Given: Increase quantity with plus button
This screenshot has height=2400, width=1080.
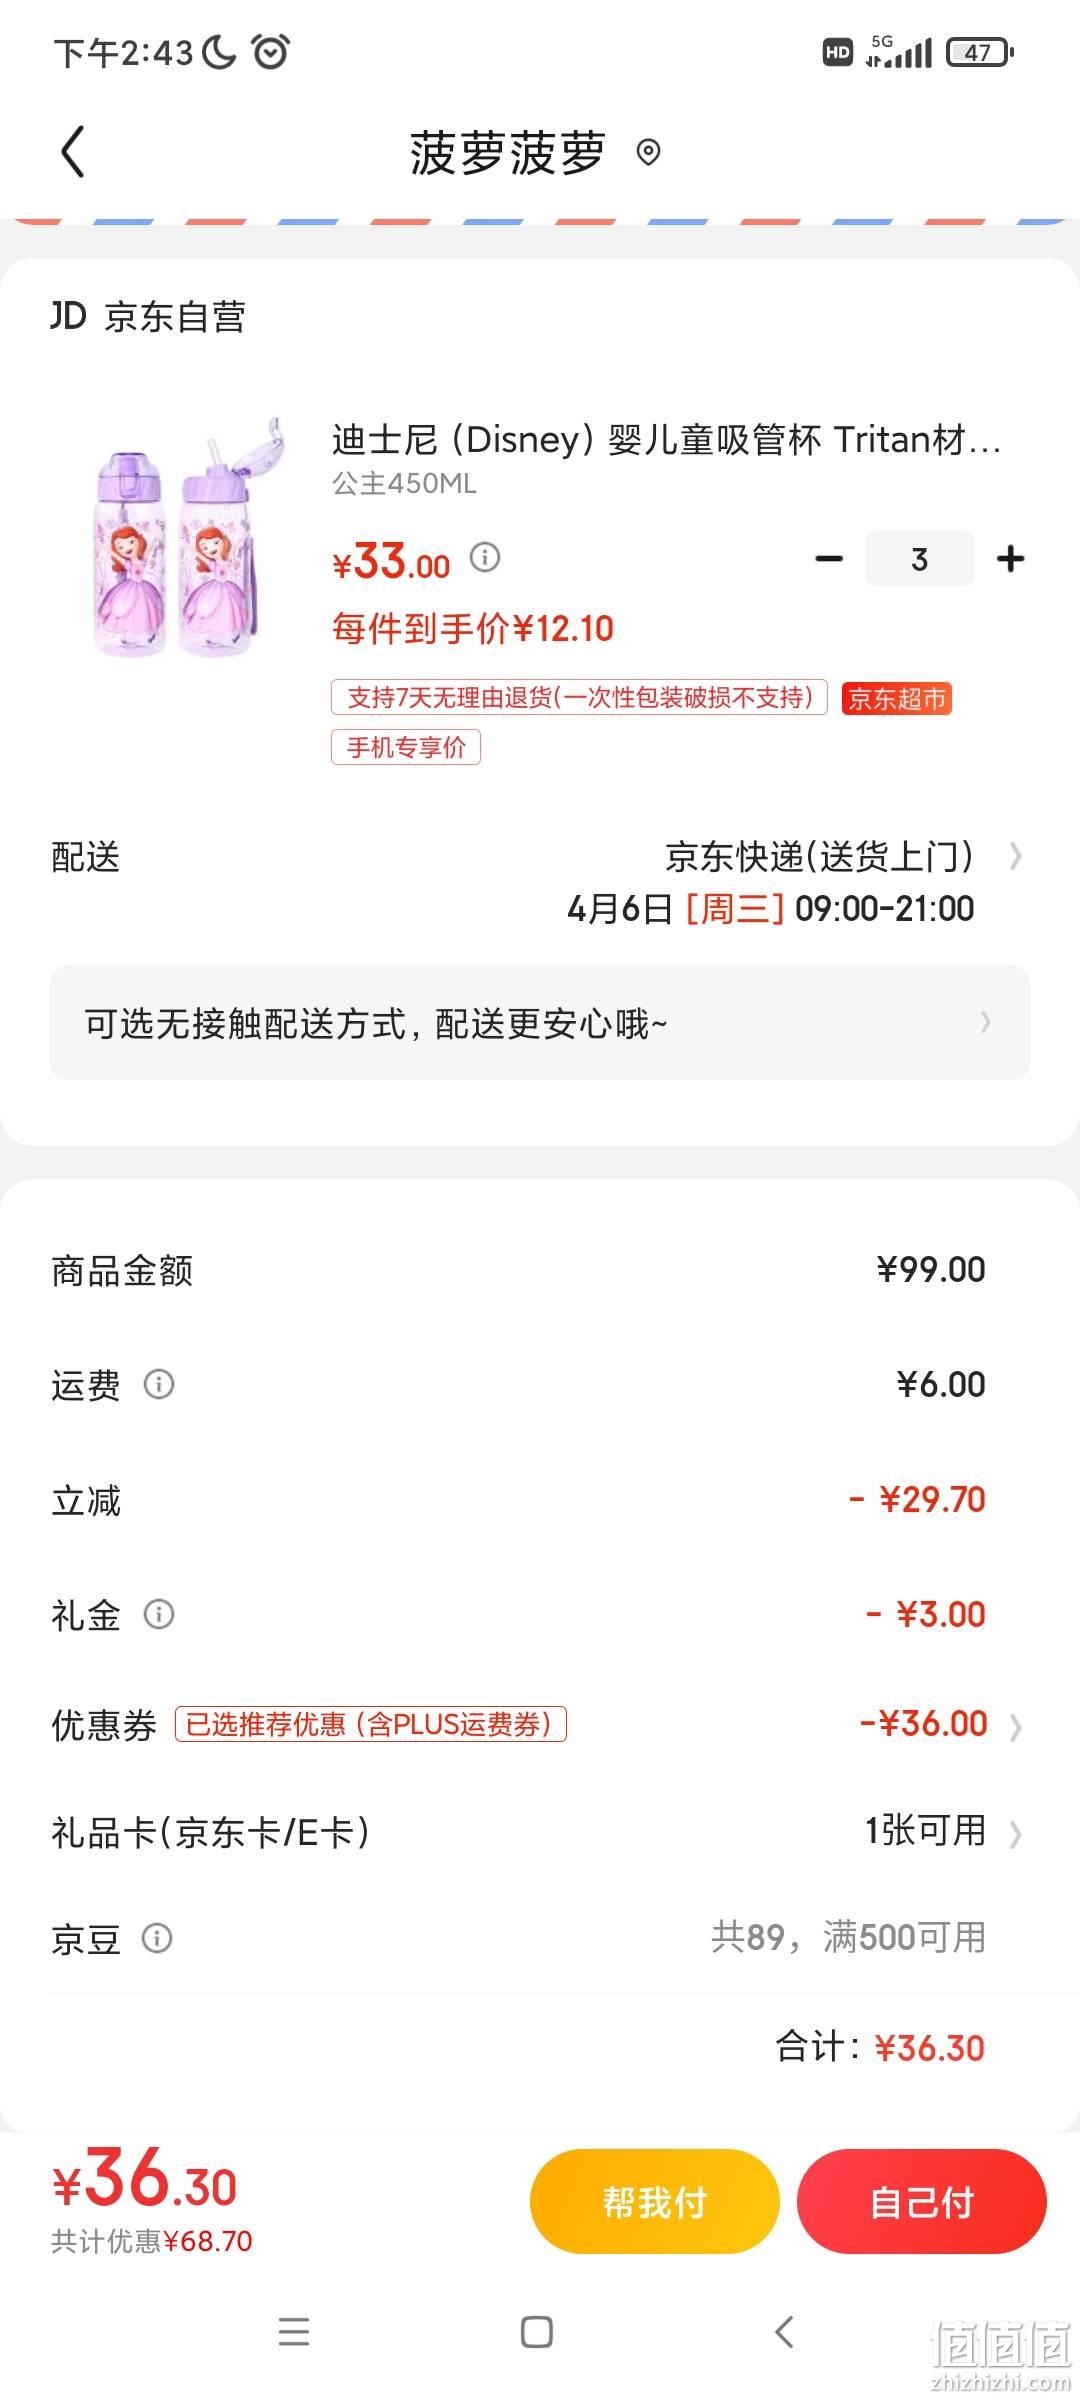Looking at the screenshot, I should (x=1011, y=558).
